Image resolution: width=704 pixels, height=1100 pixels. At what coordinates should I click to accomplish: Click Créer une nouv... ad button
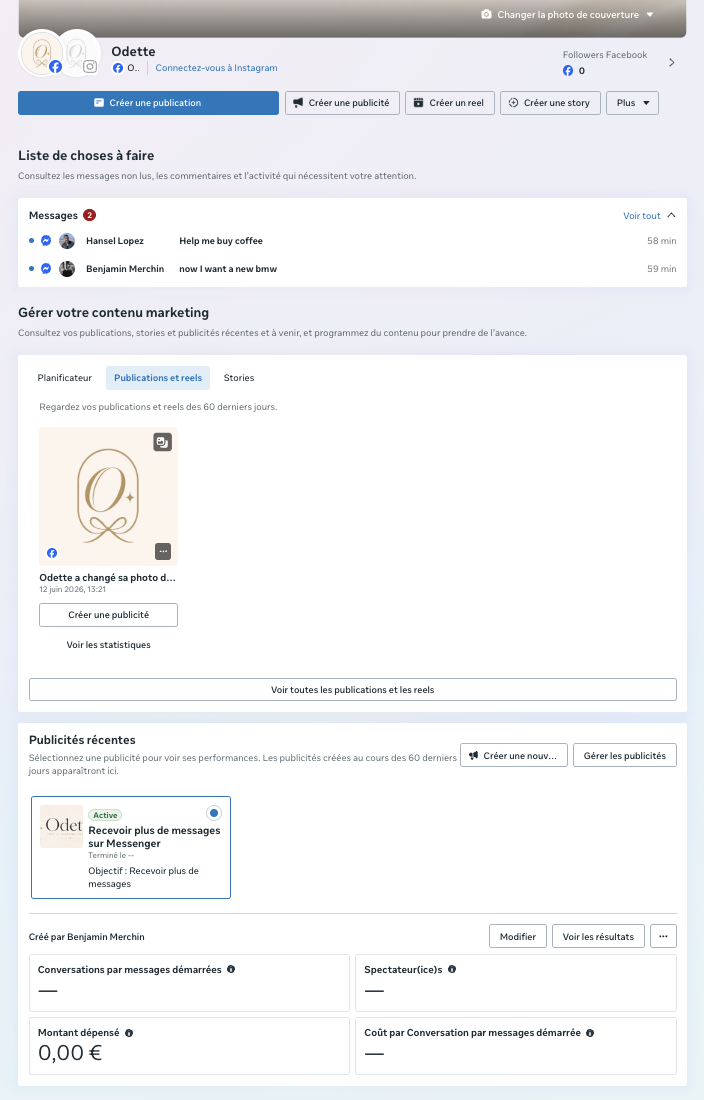point(513,756)
